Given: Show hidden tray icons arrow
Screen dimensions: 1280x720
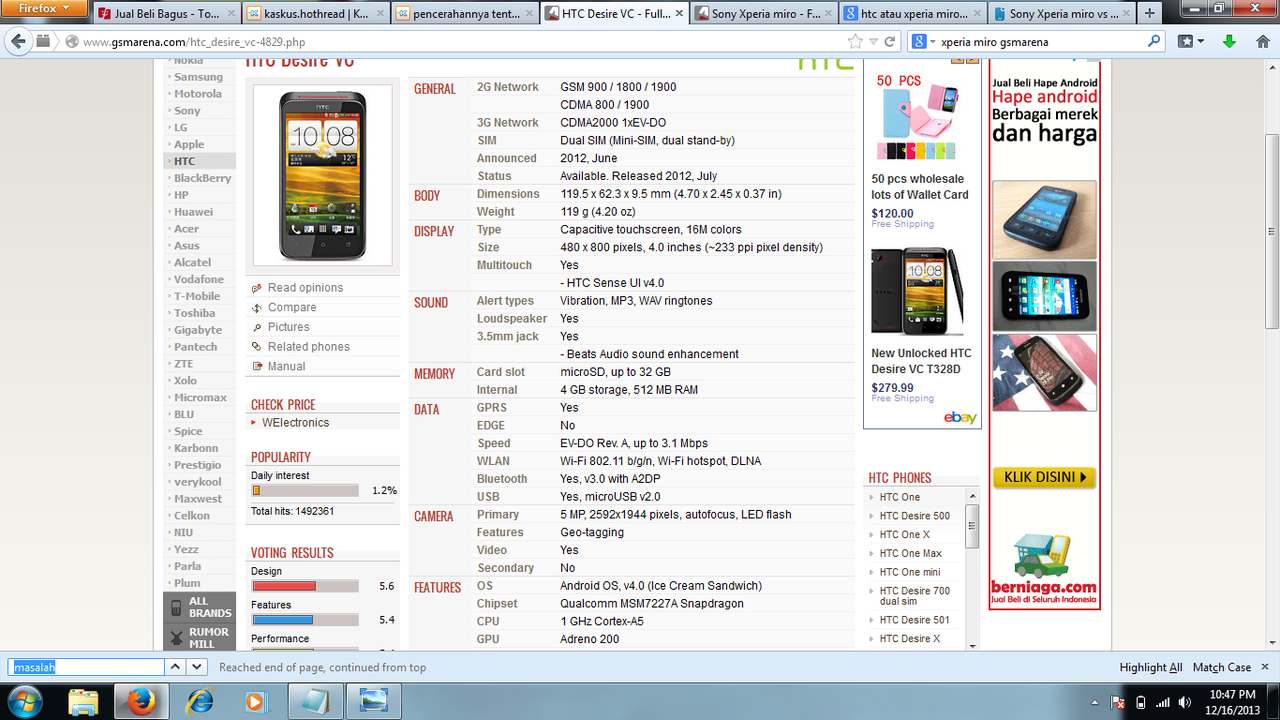Looking at the screenshot, I should [x=1097, y=702].
